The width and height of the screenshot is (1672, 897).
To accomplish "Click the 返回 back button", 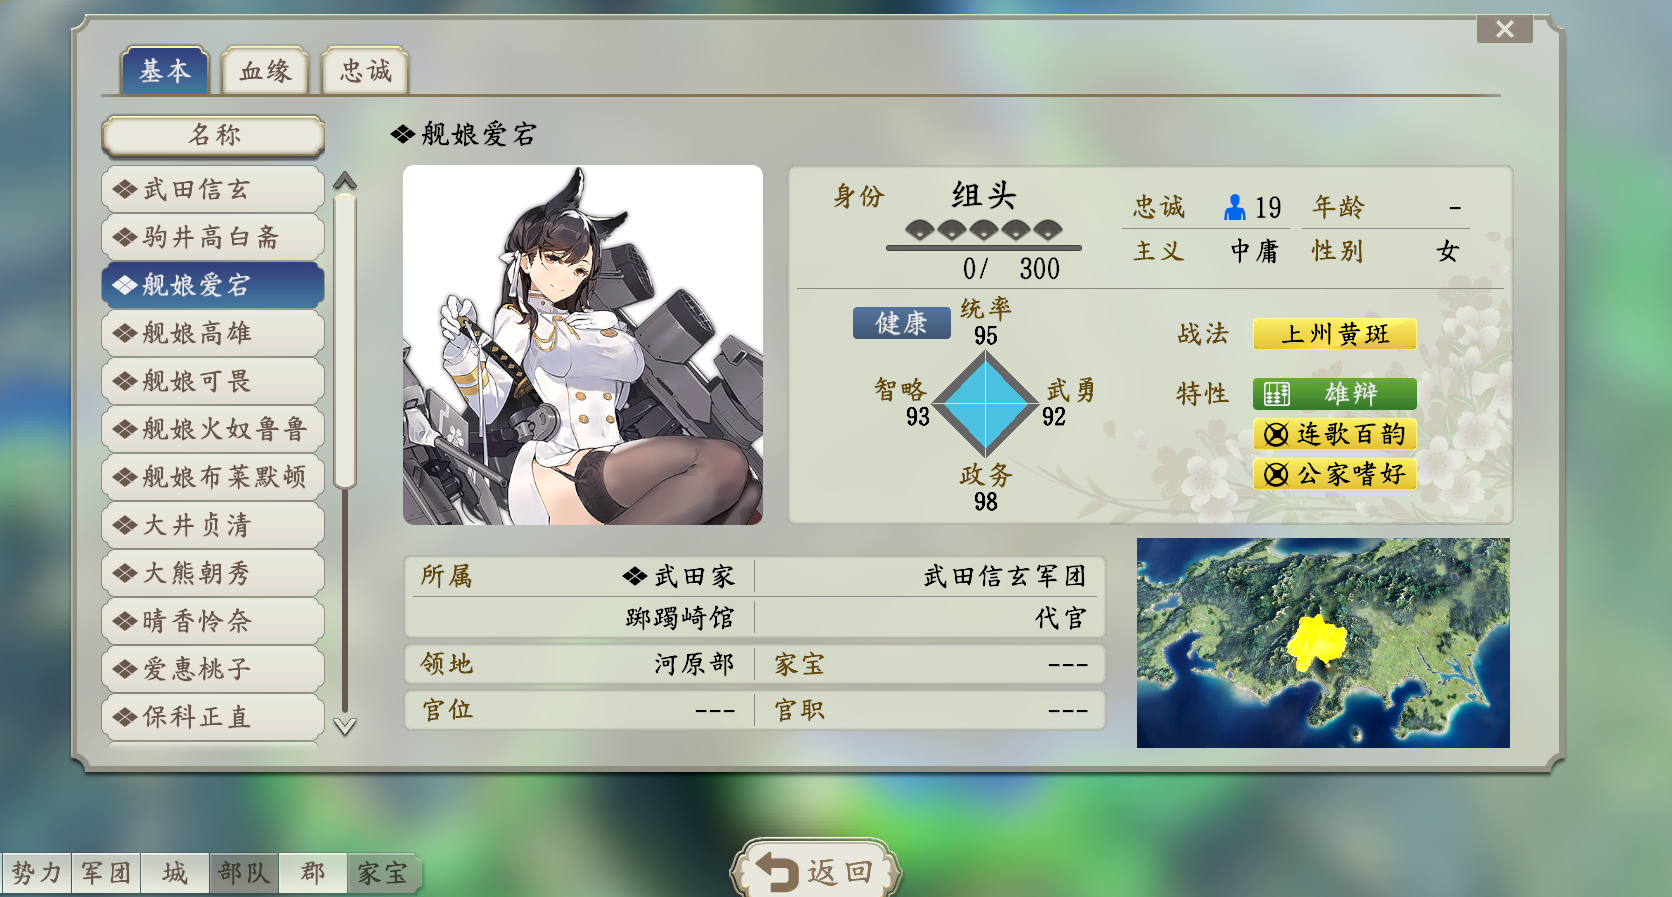I will 816,872.
